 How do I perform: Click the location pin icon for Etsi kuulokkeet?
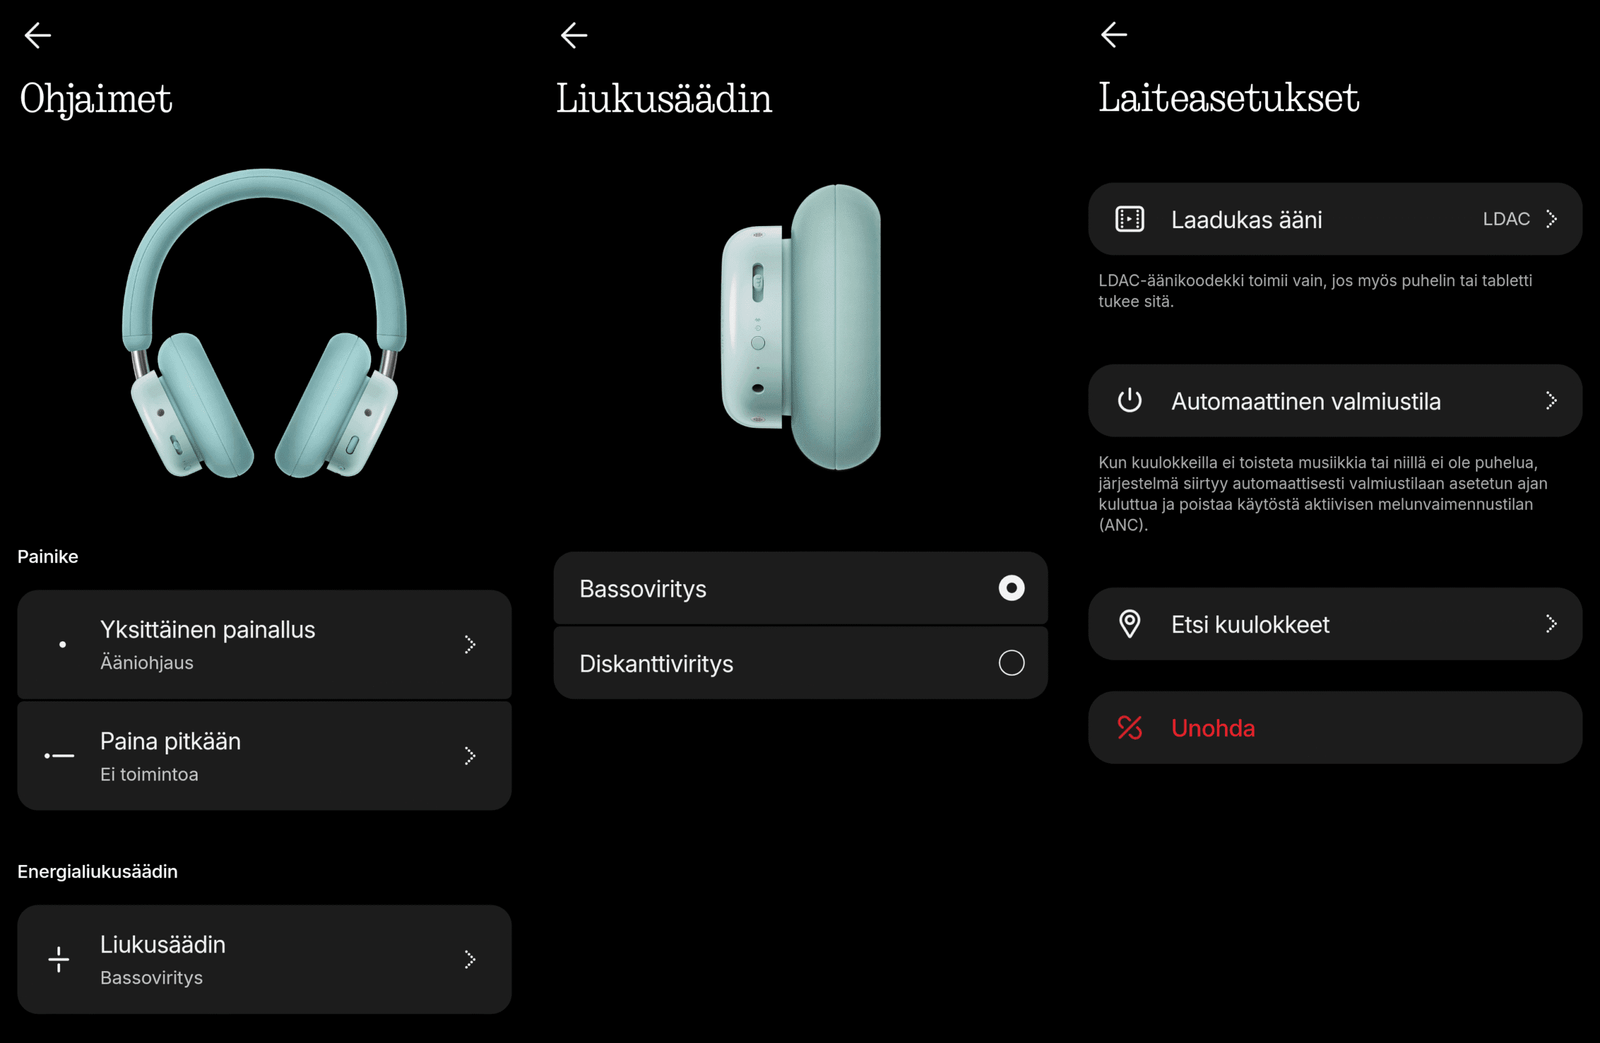pyautogui.click(x=1130, y=624)
